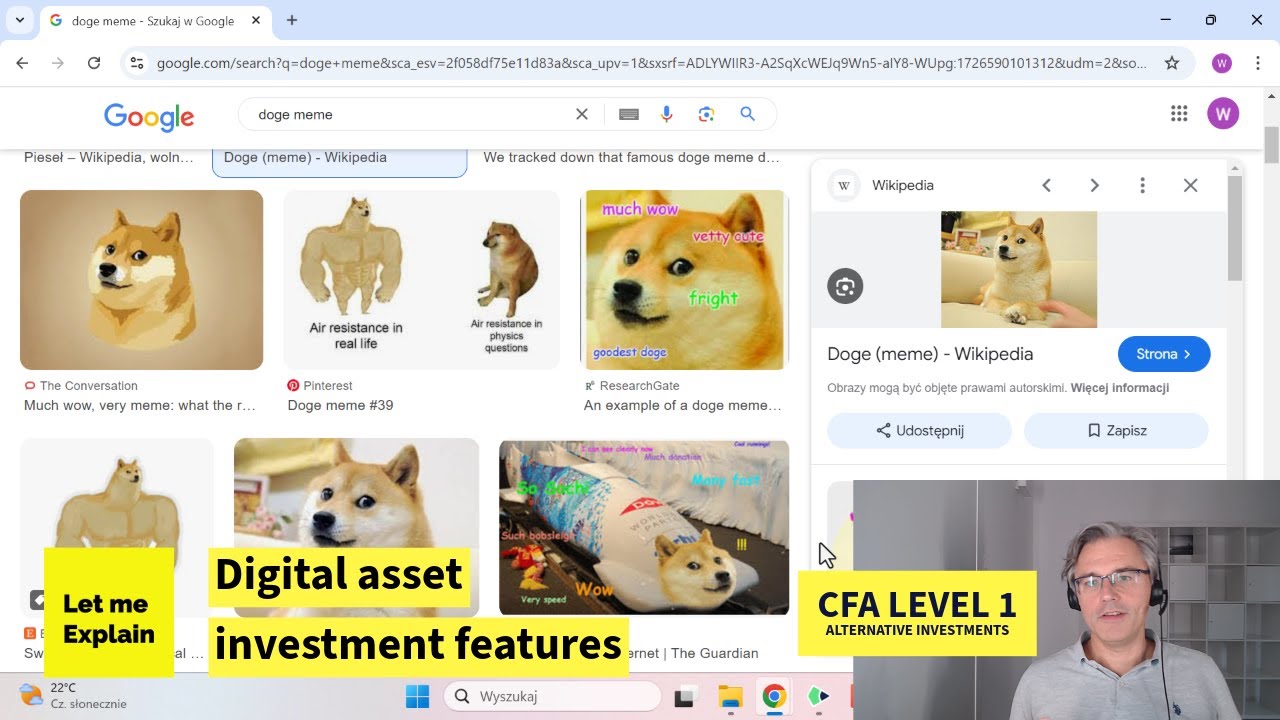Click 'An example of a doge meme' caption

(683, 405)
